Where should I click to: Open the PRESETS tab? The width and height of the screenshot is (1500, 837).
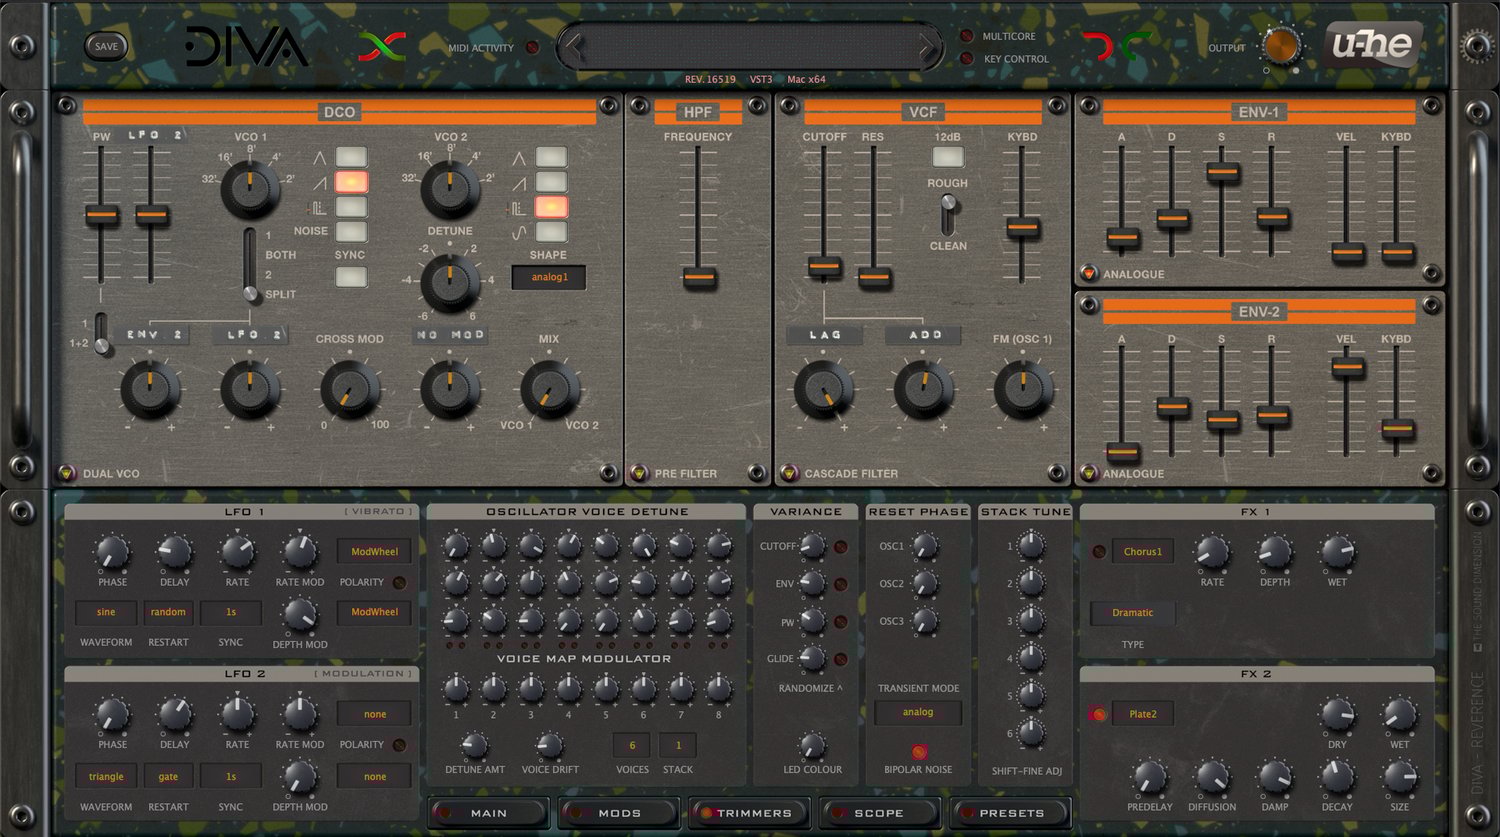[x=1011, y=813]
